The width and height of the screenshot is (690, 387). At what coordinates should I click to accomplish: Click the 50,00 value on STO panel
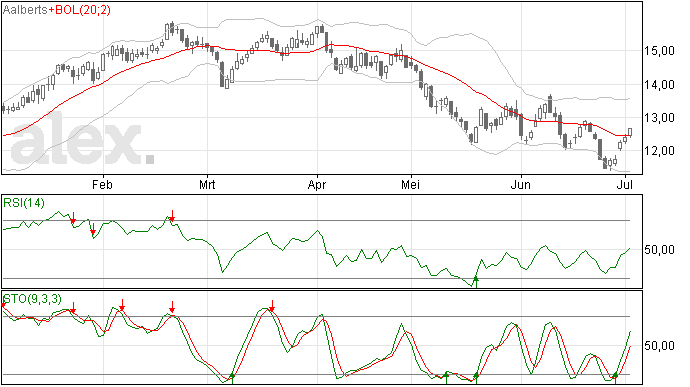pos(659,346)
